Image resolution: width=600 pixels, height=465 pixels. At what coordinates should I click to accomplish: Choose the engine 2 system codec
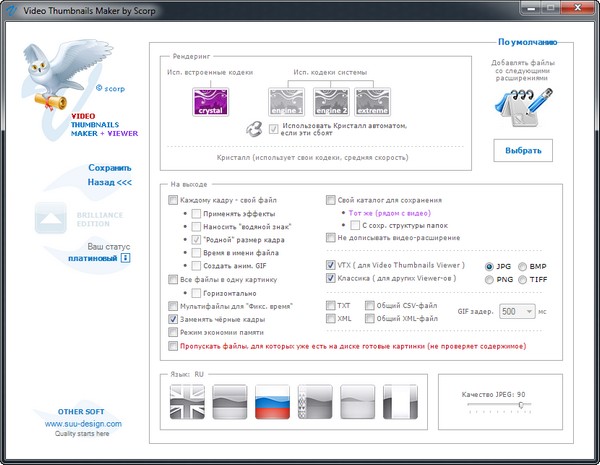tap(329, 100)
